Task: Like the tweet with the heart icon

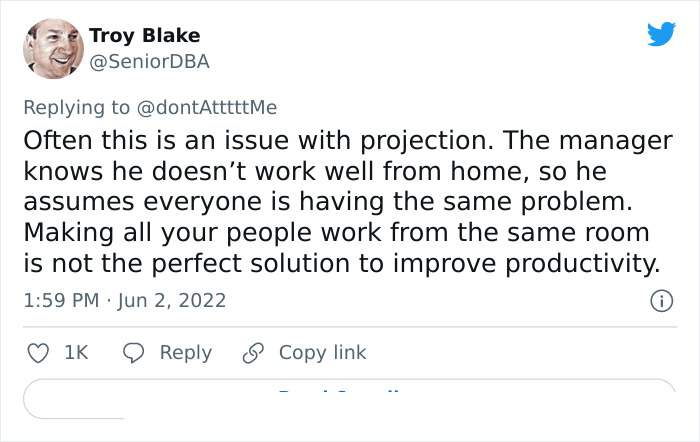Action: pos(37,353)
